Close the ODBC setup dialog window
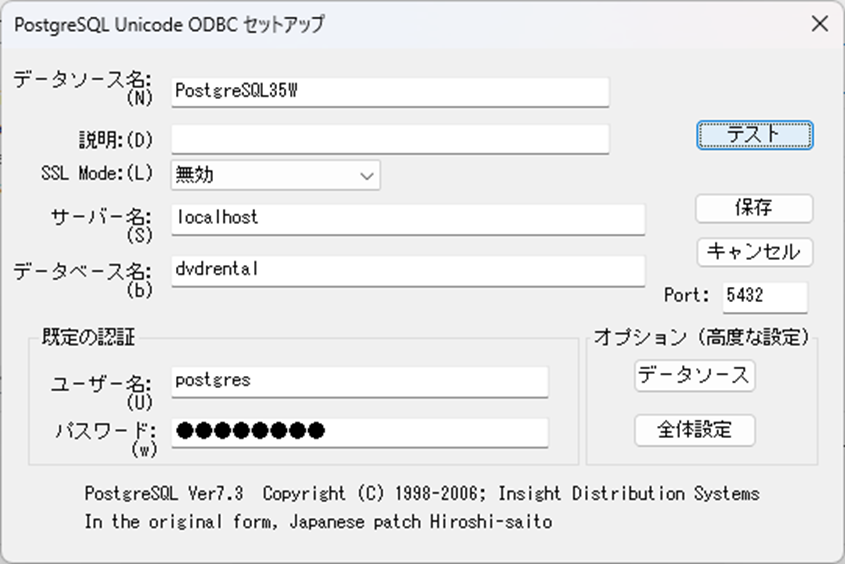This screenshot has width=845, height=564. (x=818, y=24)
